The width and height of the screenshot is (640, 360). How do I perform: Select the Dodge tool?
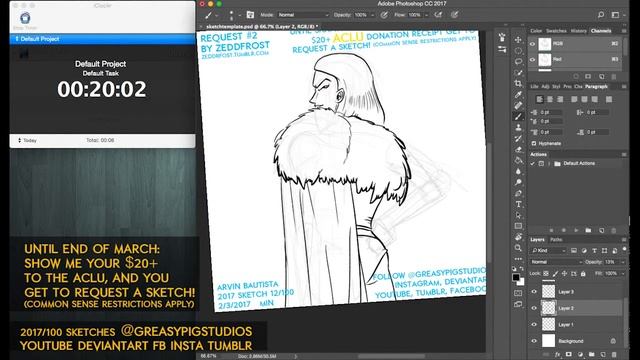518,182
